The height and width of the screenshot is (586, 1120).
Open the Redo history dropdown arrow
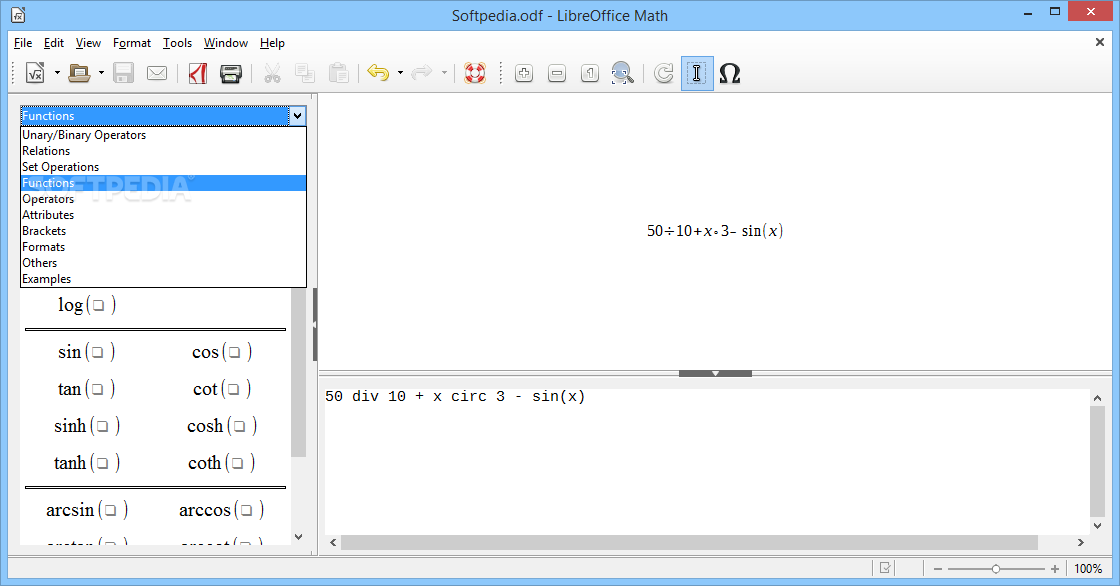click(444, 73)
